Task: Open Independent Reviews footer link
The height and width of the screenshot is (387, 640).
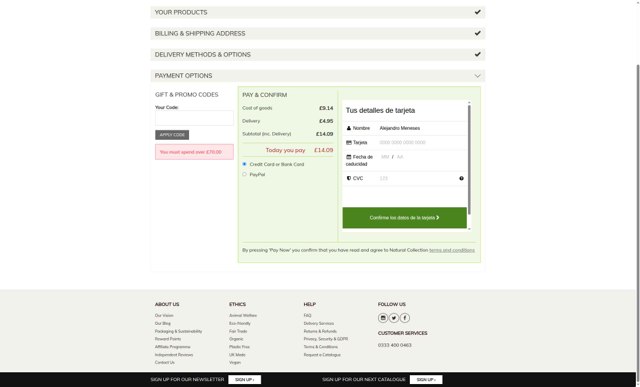Action: click(174, 355)
